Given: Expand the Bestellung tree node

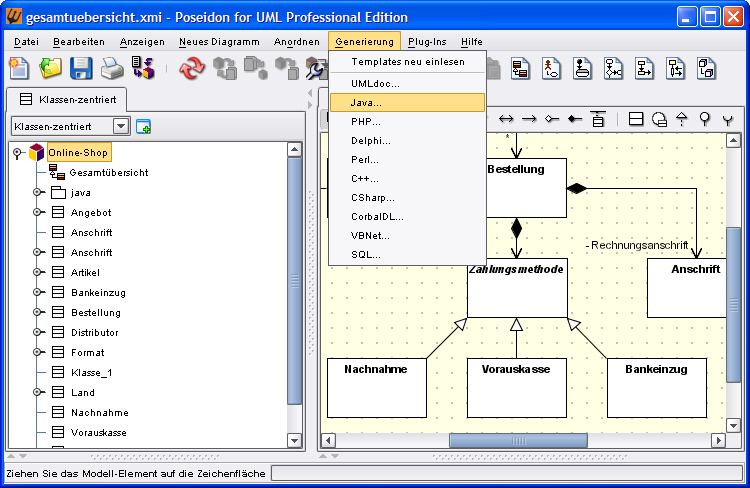Looking at the screenshot, I should pos(38,312).
